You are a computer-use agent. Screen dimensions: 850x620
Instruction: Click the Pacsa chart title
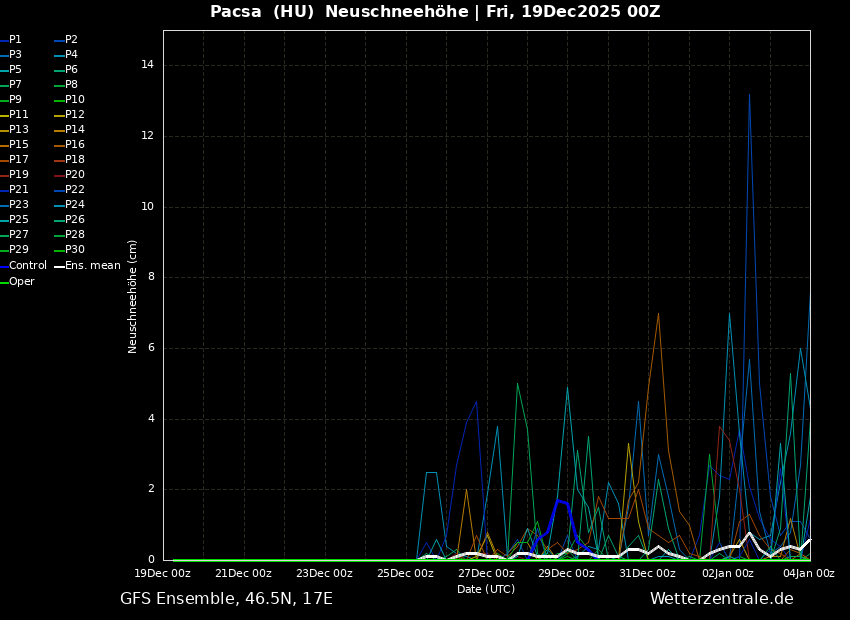point(435,12)
